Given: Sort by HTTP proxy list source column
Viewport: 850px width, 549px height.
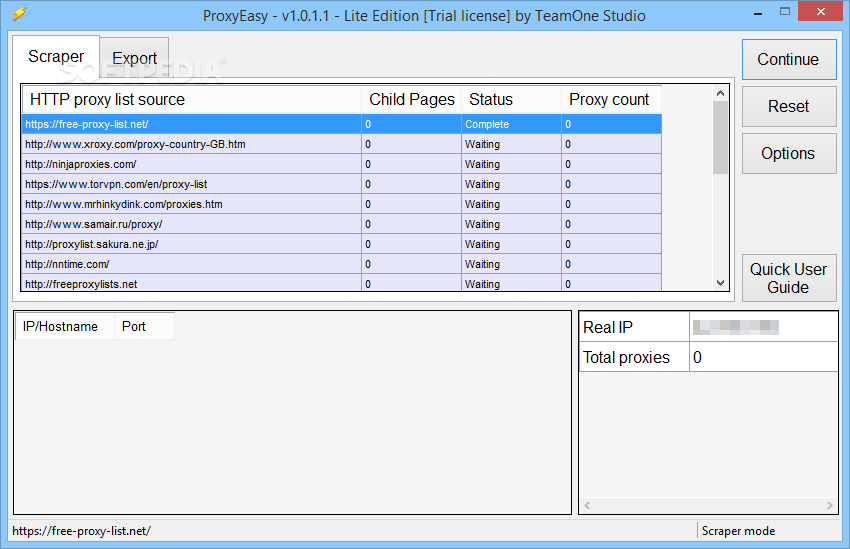Looking at the screenshot, I should (x=192, y=100).
